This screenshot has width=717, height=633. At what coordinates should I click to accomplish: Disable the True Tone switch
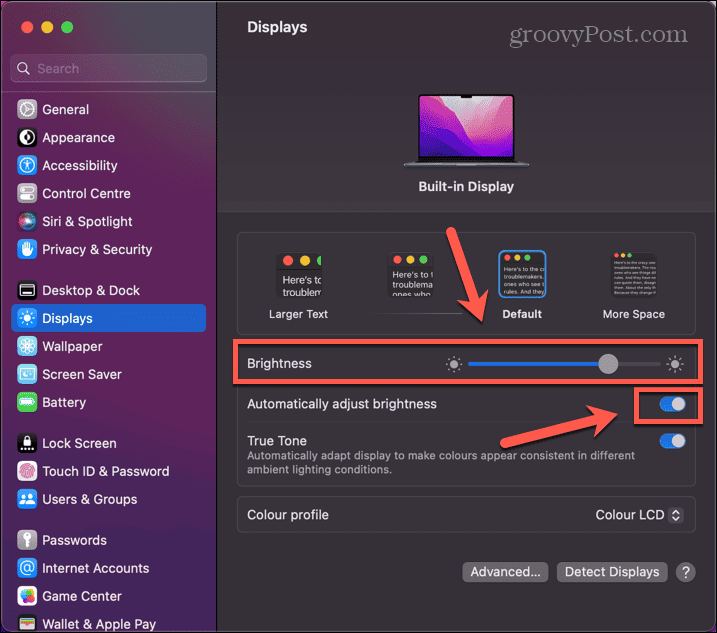pos(672,441)
